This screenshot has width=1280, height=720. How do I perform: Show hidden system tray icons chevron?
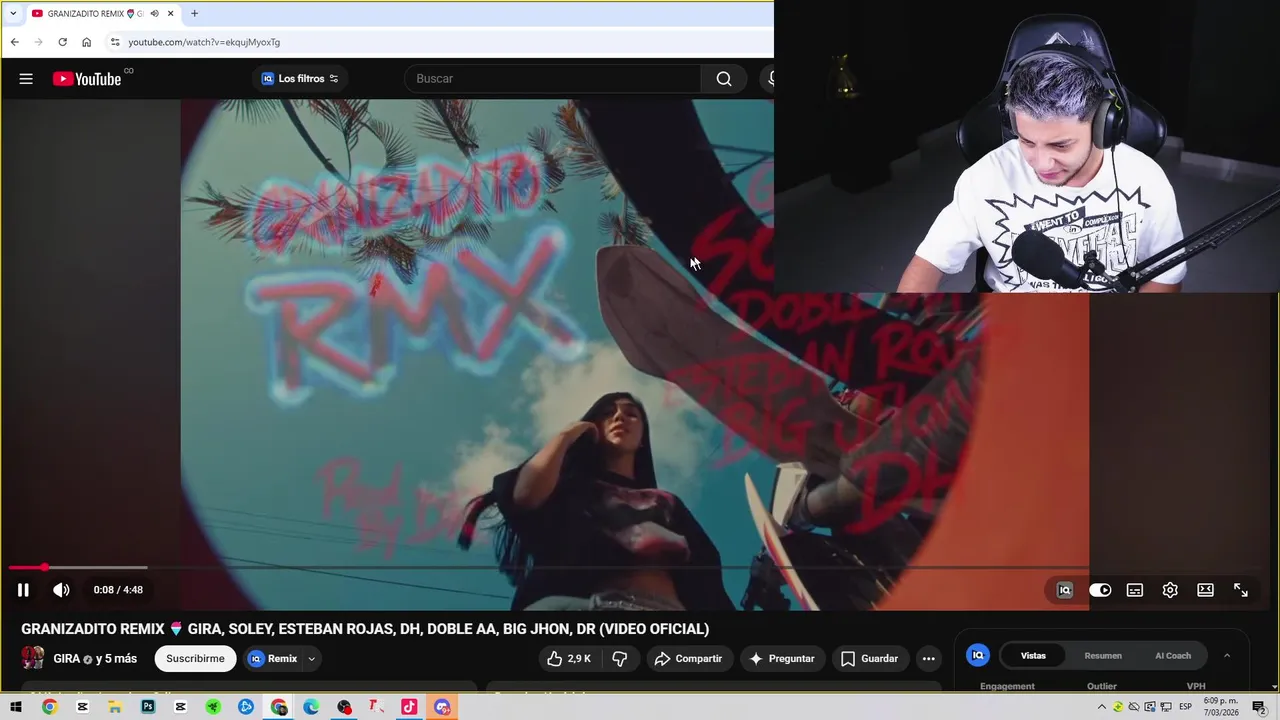coord(1102,707)
